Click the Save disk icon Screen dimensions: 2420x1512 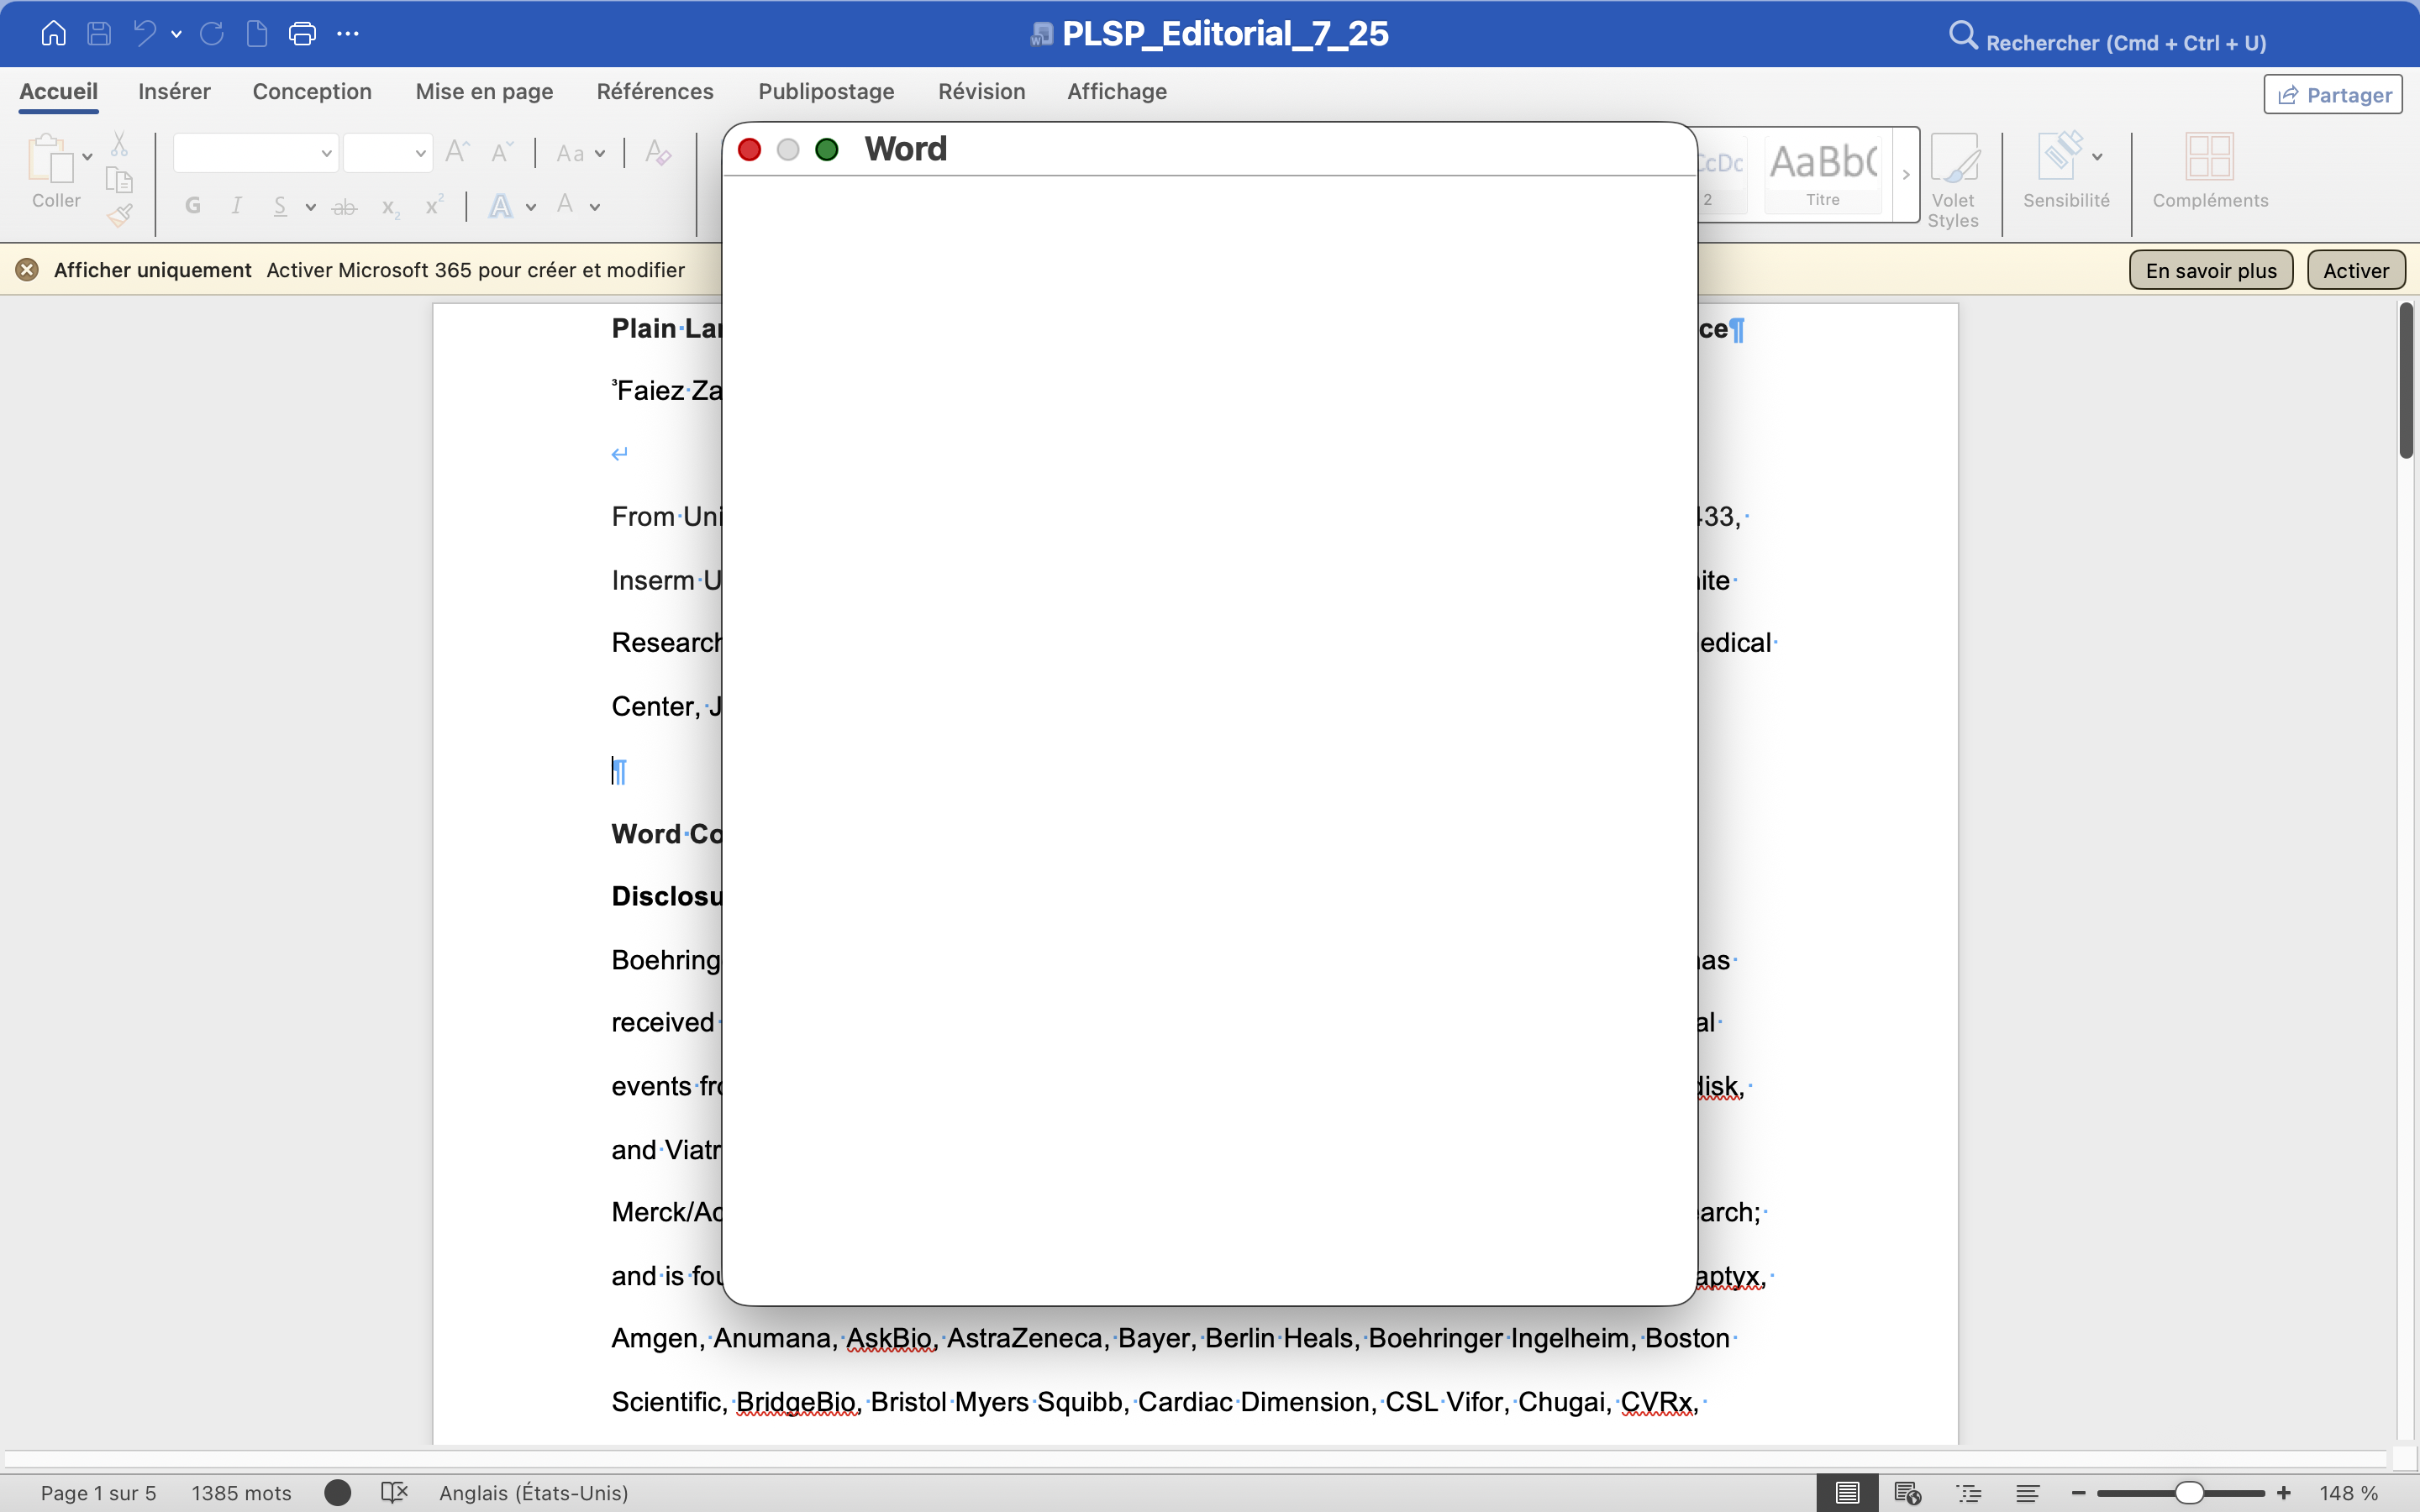99,33
